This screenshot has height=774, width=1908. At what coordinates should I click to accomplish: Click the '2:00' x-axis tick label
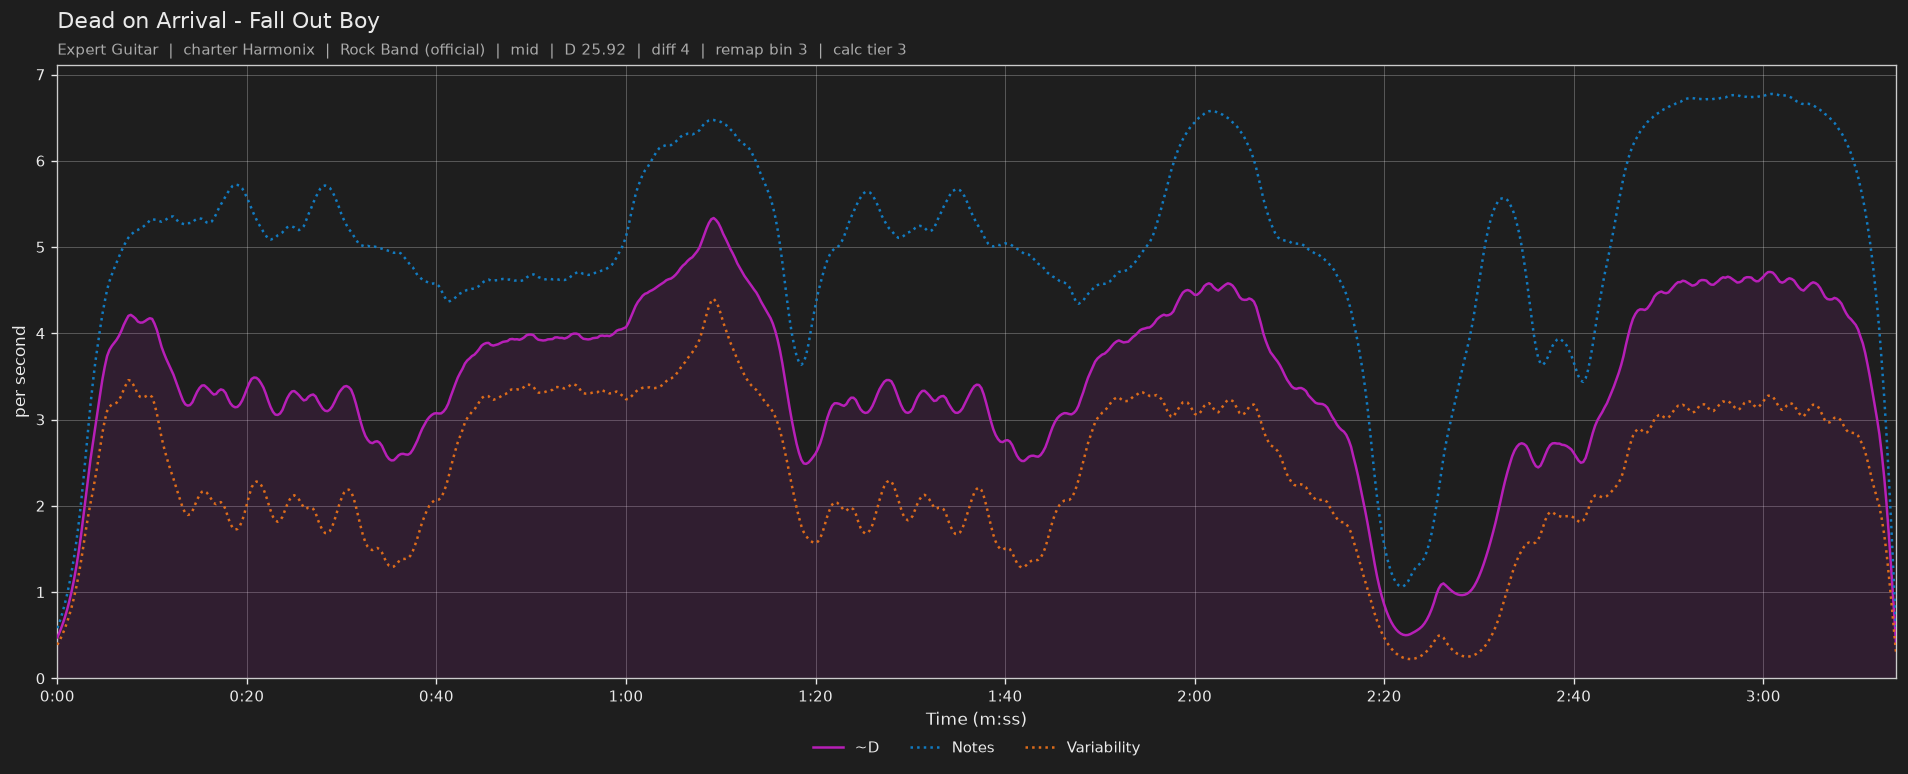(x=1194, y=697)
